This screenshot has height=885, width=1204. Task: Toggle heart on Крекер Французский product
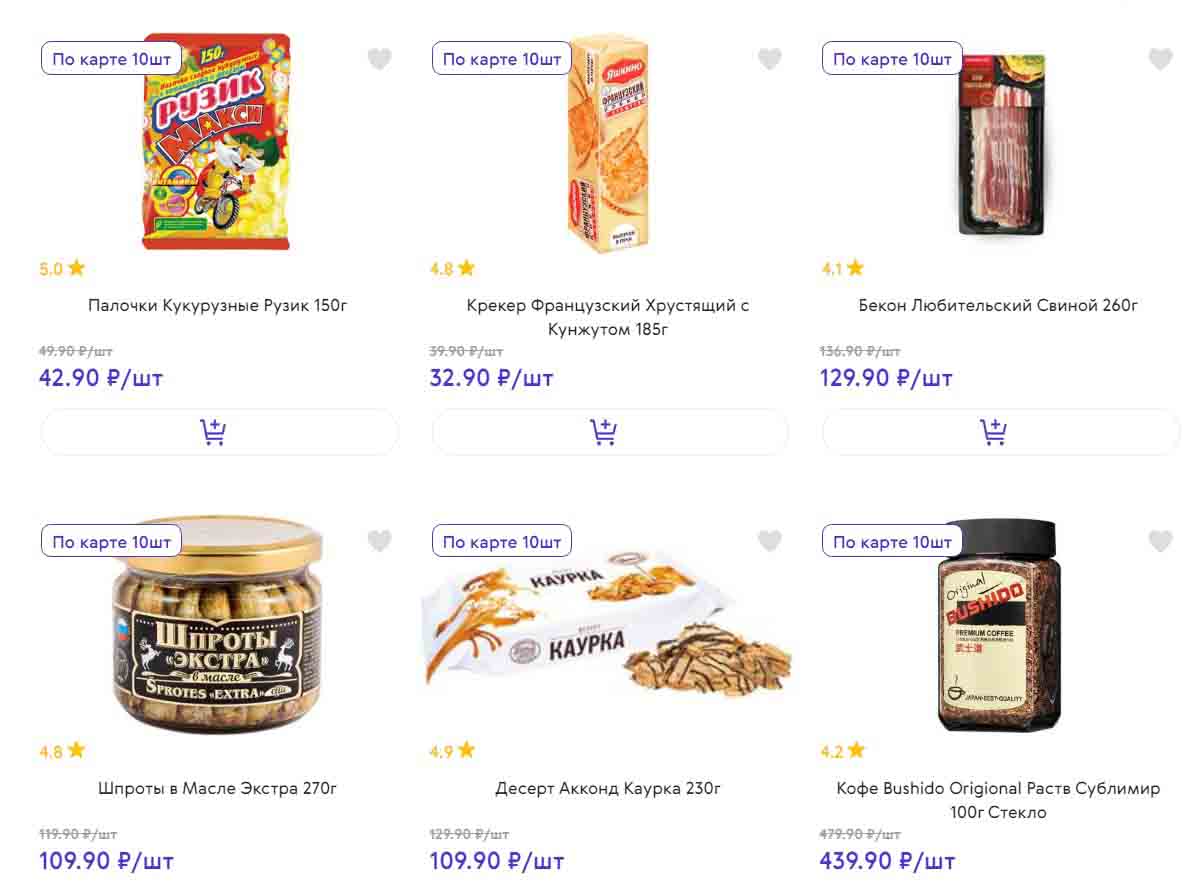[x=769, y=59]
